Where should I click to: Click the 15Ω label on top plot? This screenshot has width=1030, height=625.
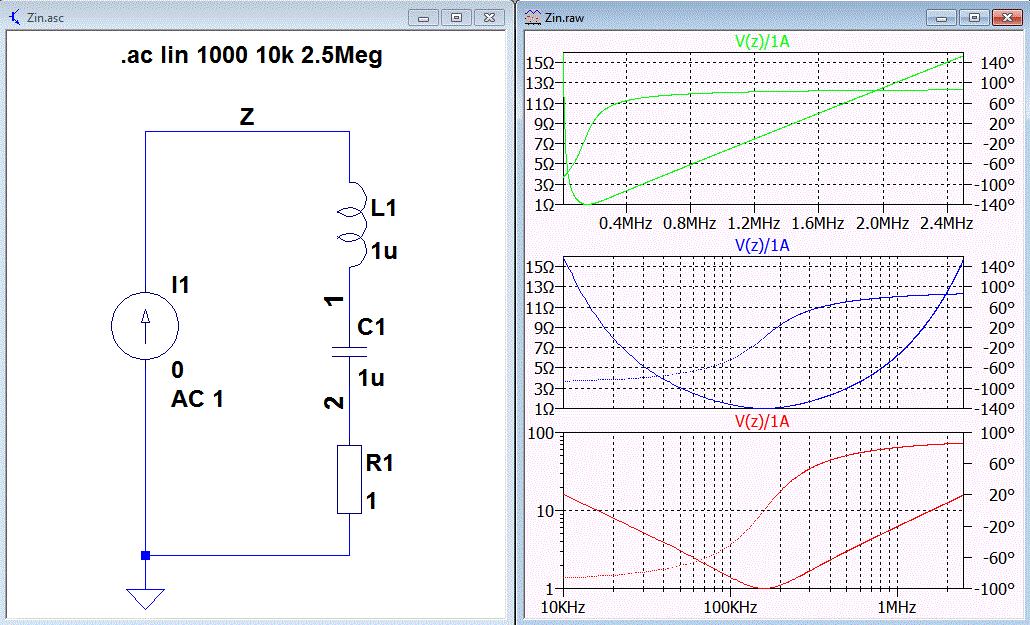coord(541,63)
